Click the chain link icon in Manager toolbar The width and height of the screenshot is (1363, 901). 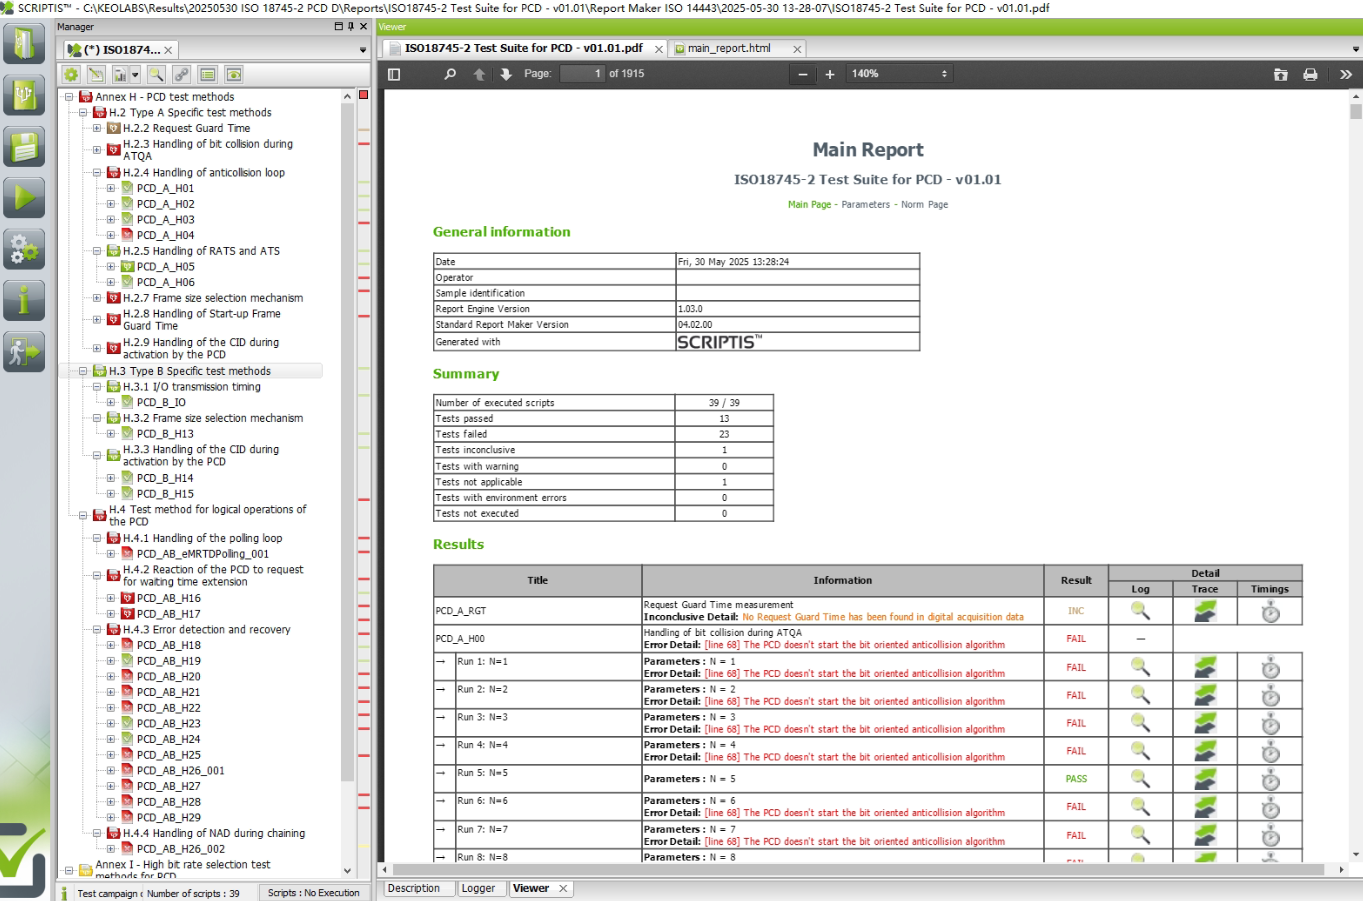(x=181, y=75)
